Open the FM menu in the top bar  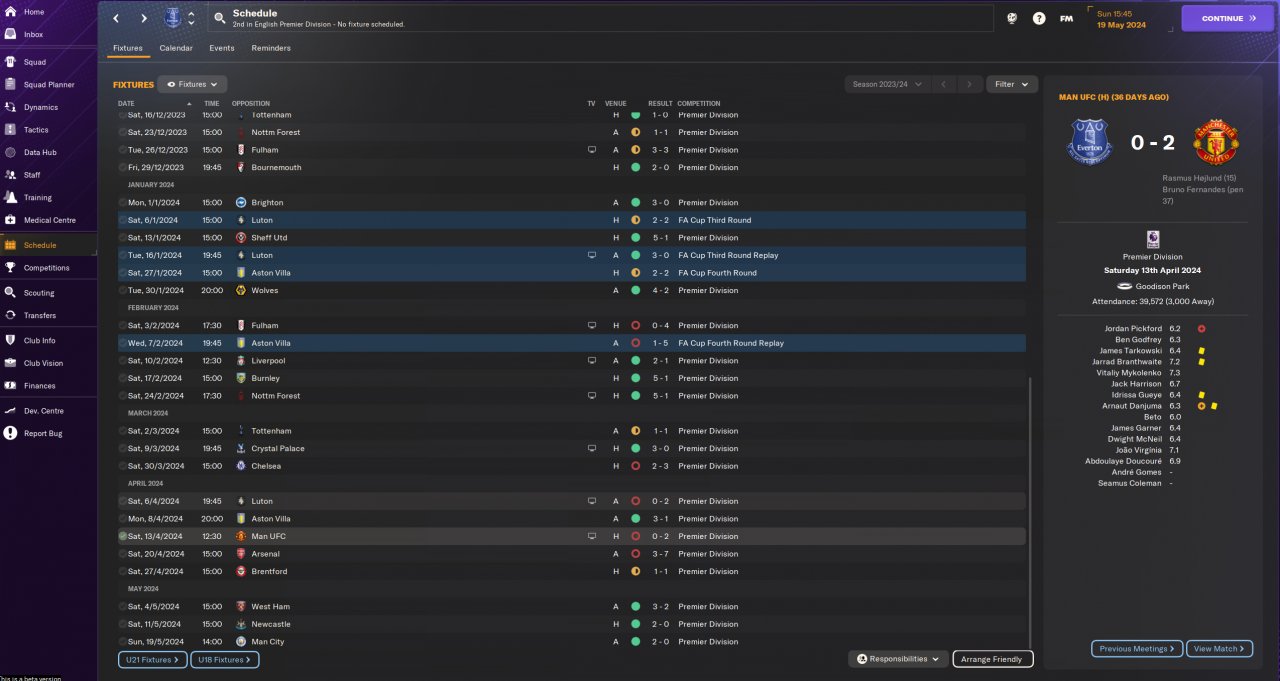tap(1066, 18)
